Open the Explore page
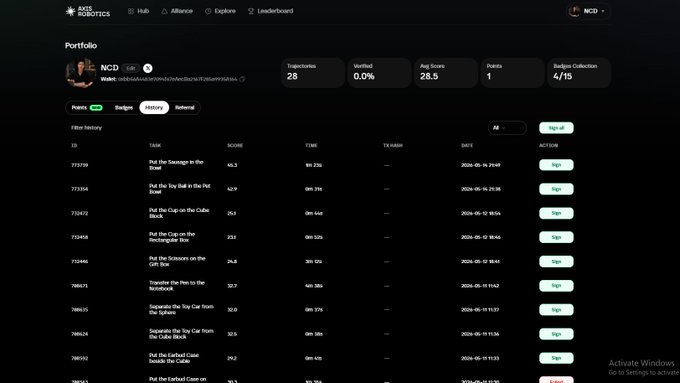The width and height of the screenshot is (680, 383). click(x=220, y=11)
